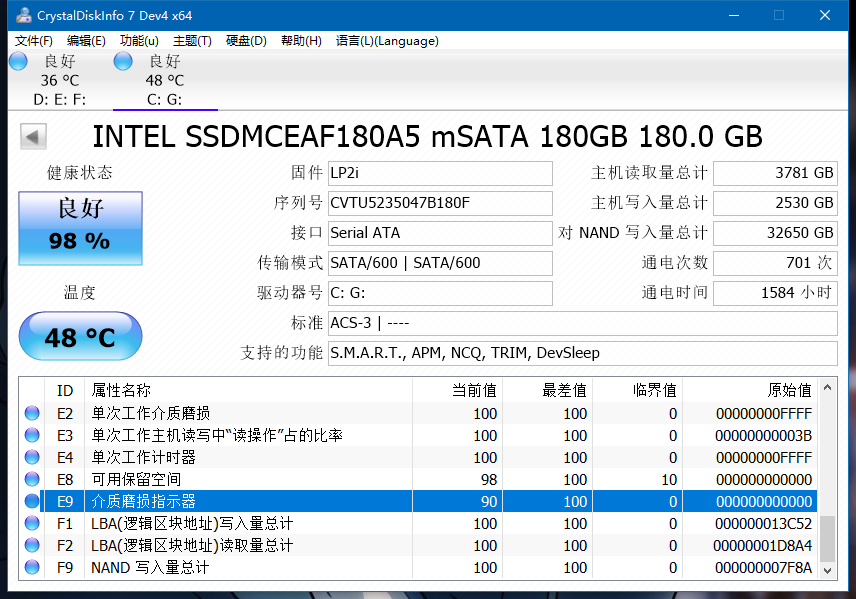Image resolution: width=856 pixels, height=599 pixels.
Task: Click the 原始值 column header
Action: [750, 390]
